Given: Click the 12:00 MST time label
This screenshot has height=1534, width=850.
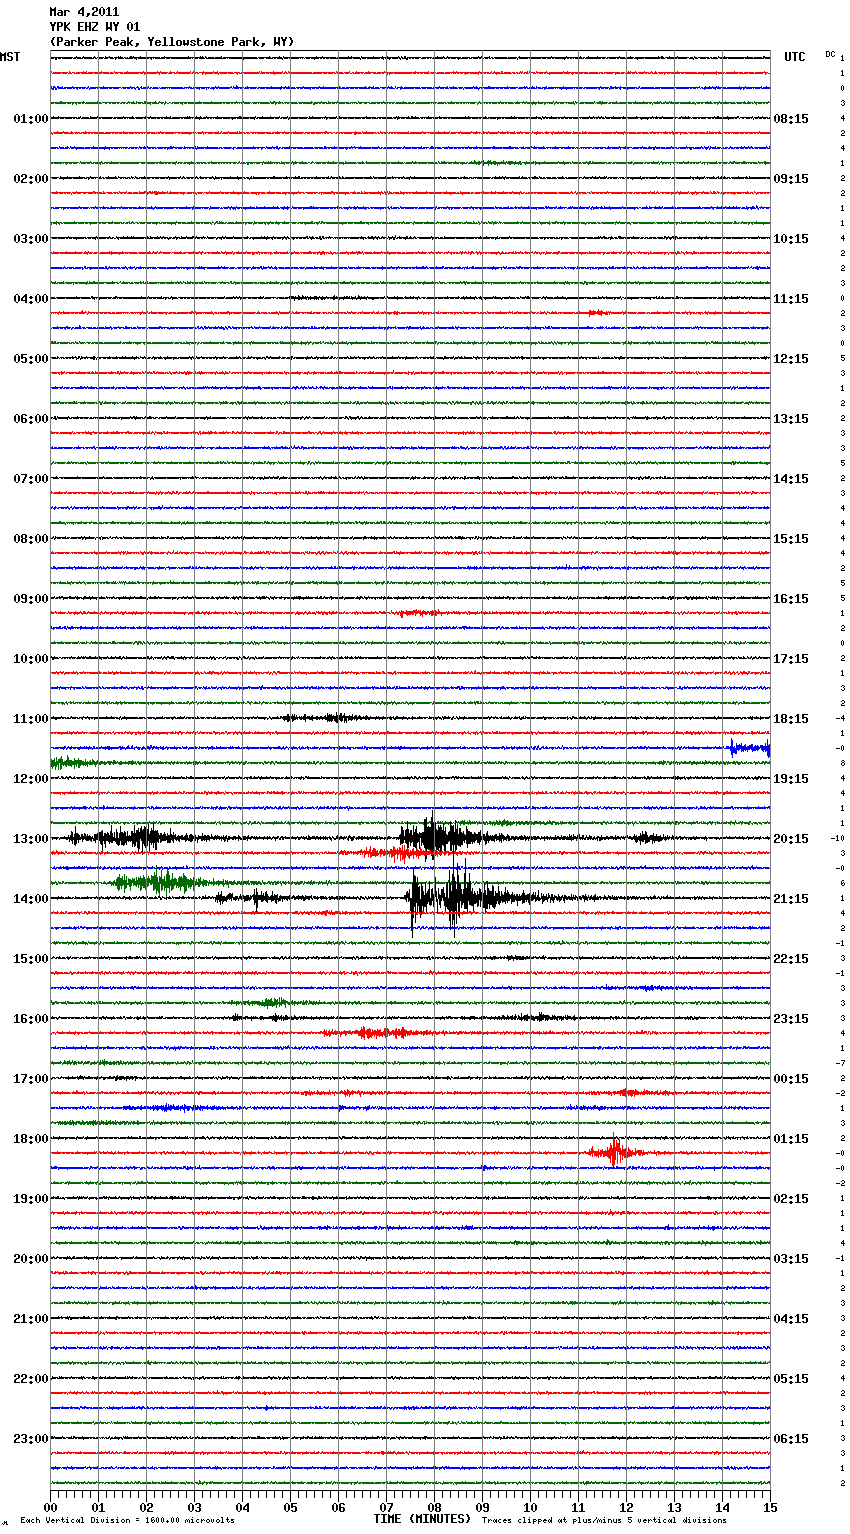Looking at the screenshot, I should coord(31,779).
